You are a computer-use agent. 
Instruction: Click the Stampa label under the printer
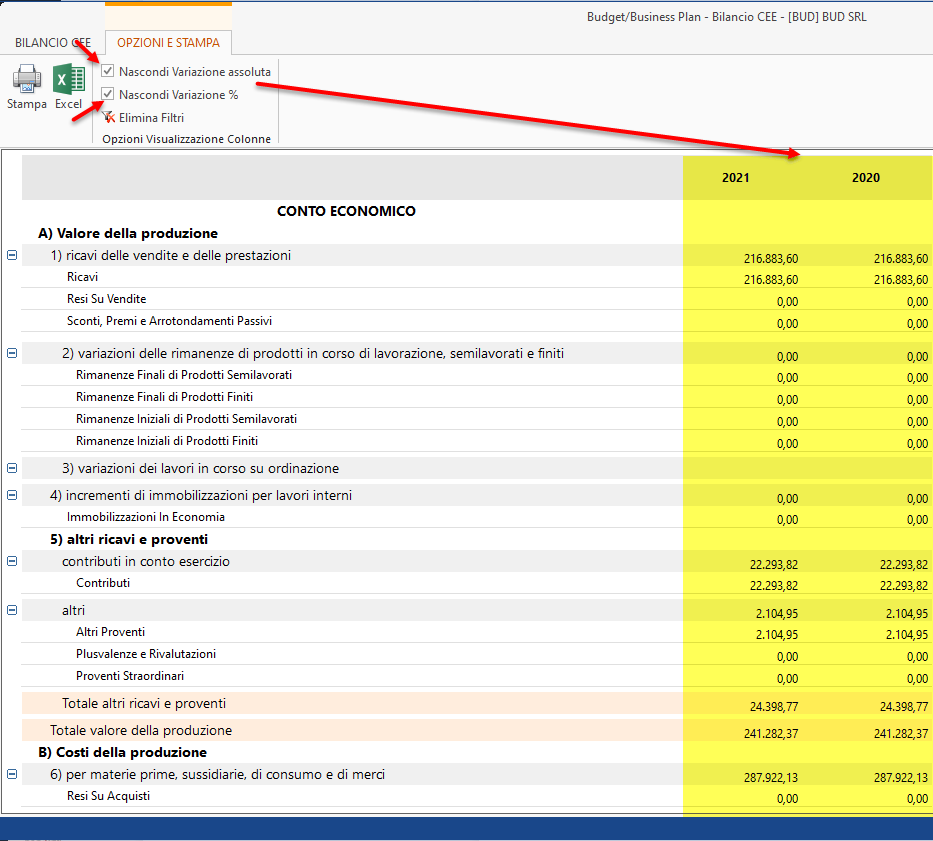click(x=27, y=104)
